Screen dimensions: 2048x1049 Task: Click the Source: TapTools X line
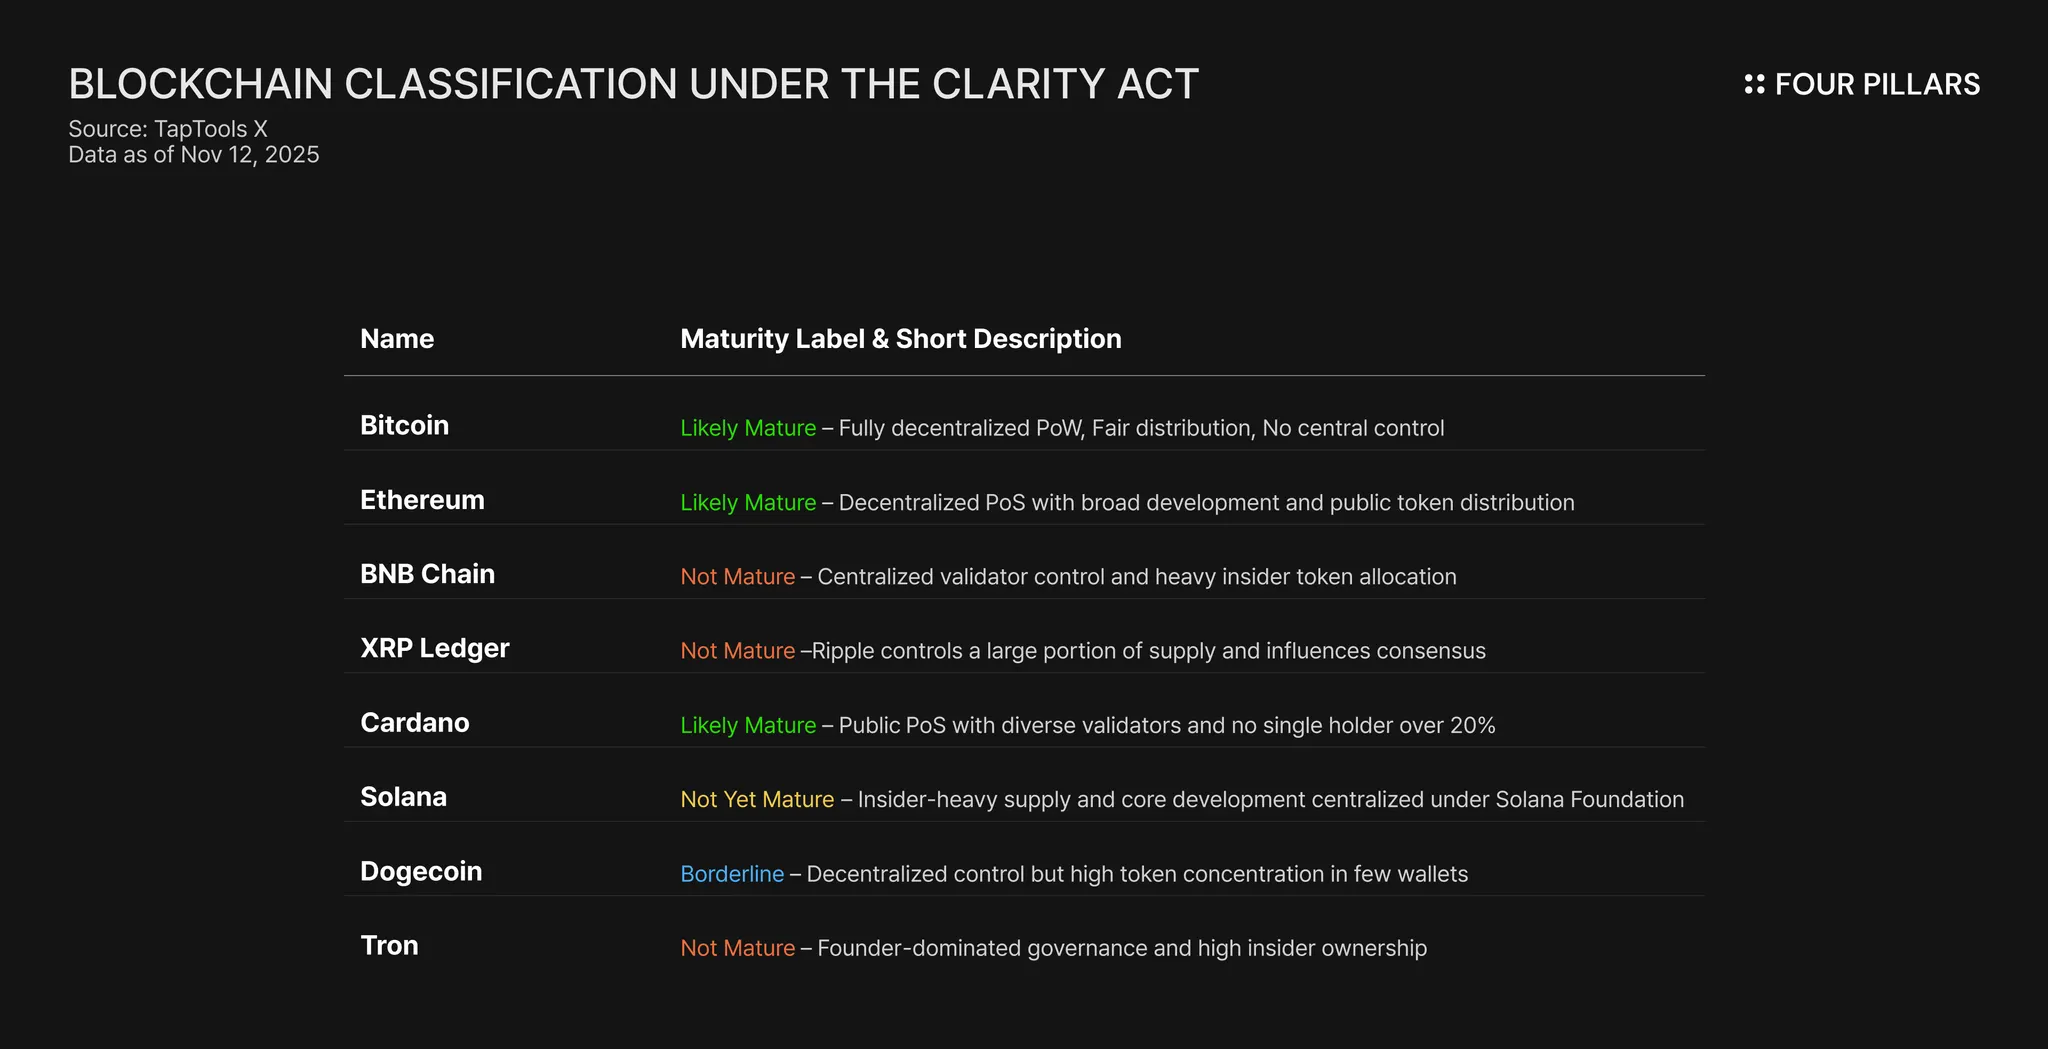pos(168,129)
